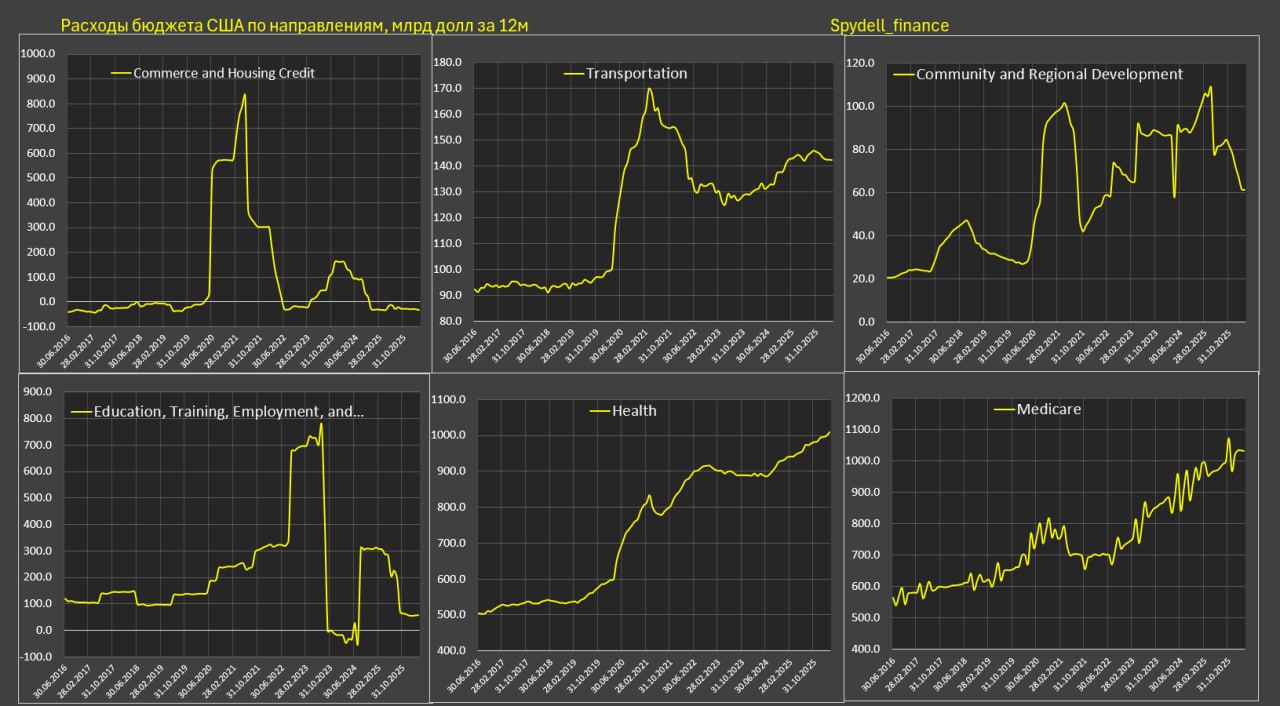This screenshot has height=706, width=1280.
Task: Click the Commerce and Housing Credit legend label
Action: pos(224,73)
